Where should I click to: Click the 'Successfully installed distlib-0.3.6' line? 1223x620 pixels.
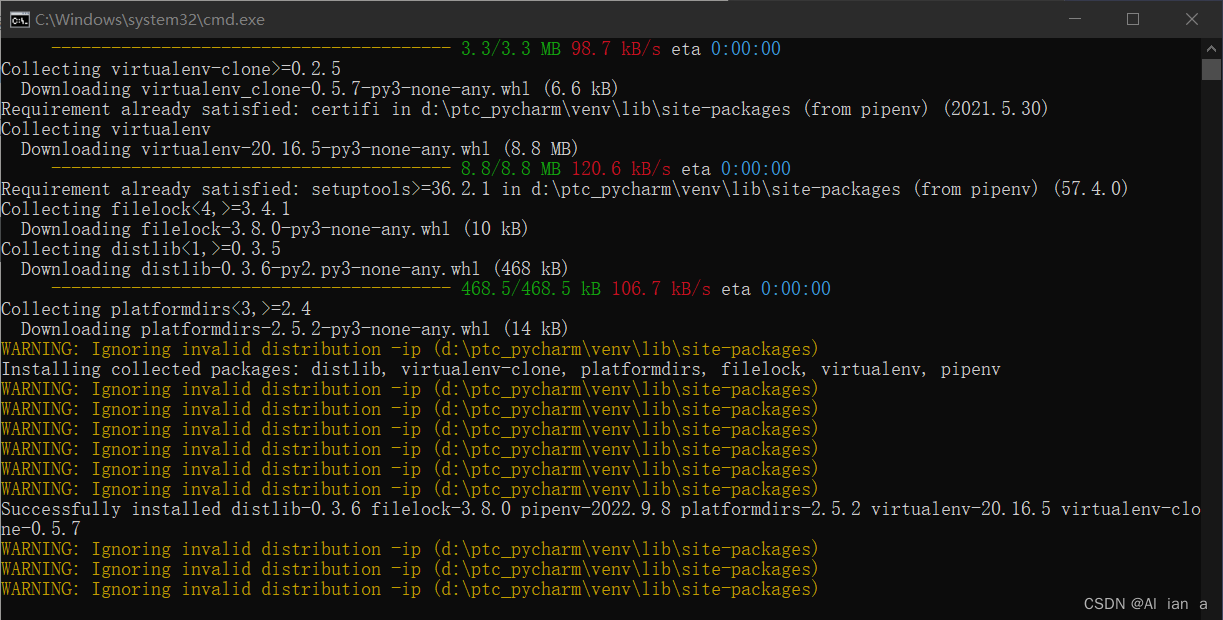[x=601, y=509]
